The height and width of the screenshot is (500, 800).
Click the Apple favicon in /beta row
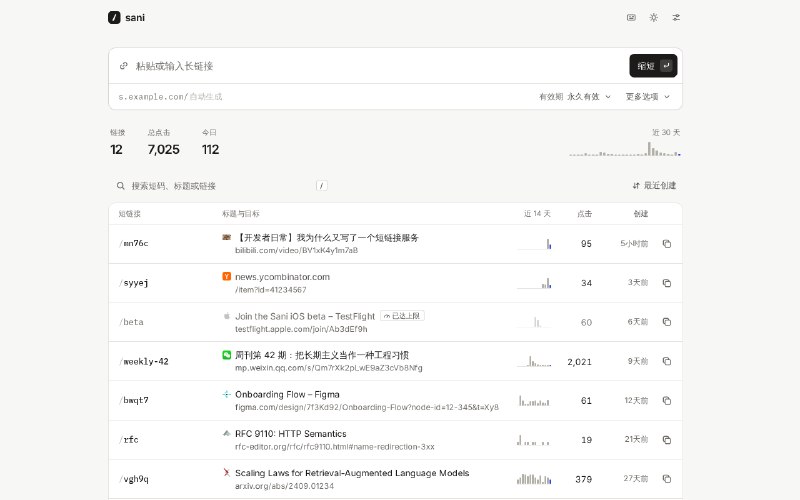[x=227, y=316]
